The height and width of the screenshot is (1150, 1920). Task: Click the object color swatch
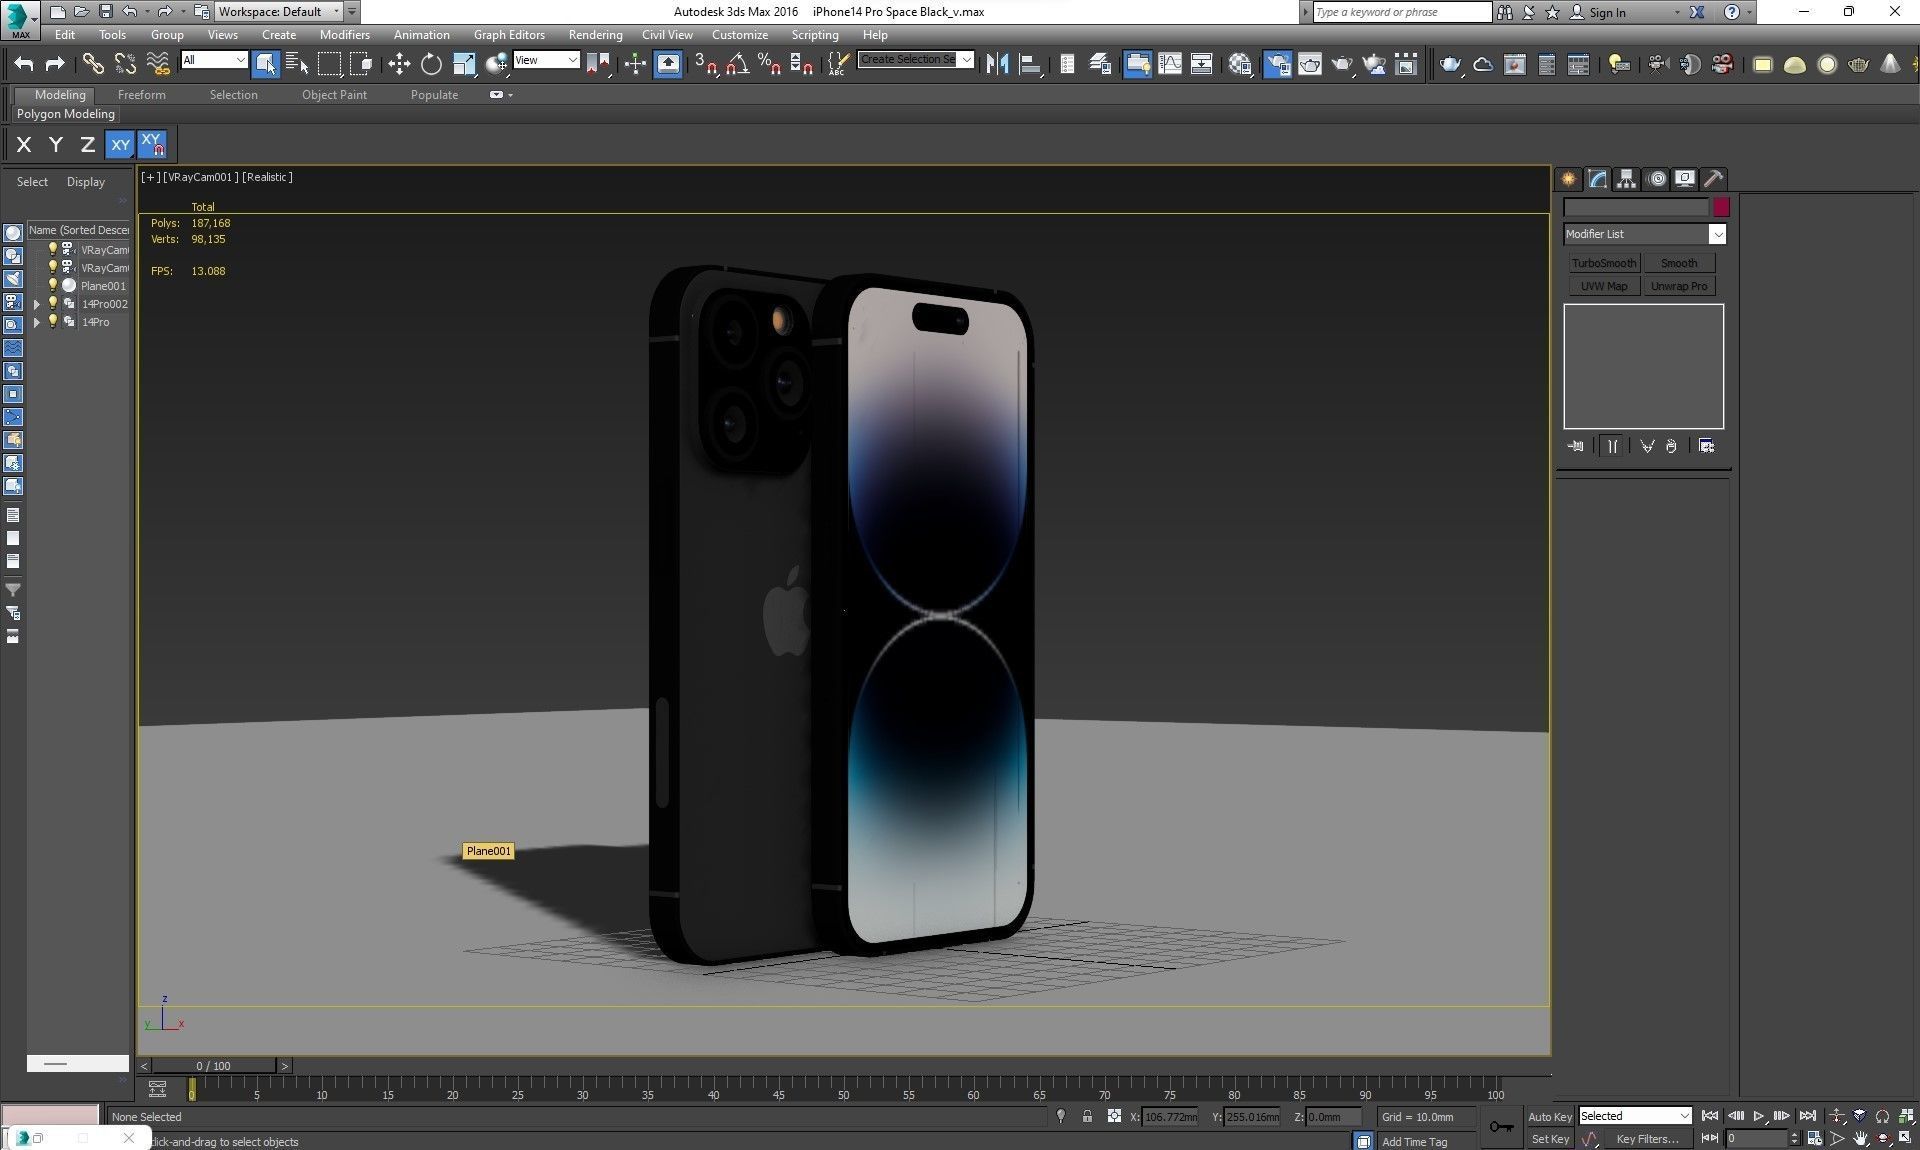[1720, 207]
